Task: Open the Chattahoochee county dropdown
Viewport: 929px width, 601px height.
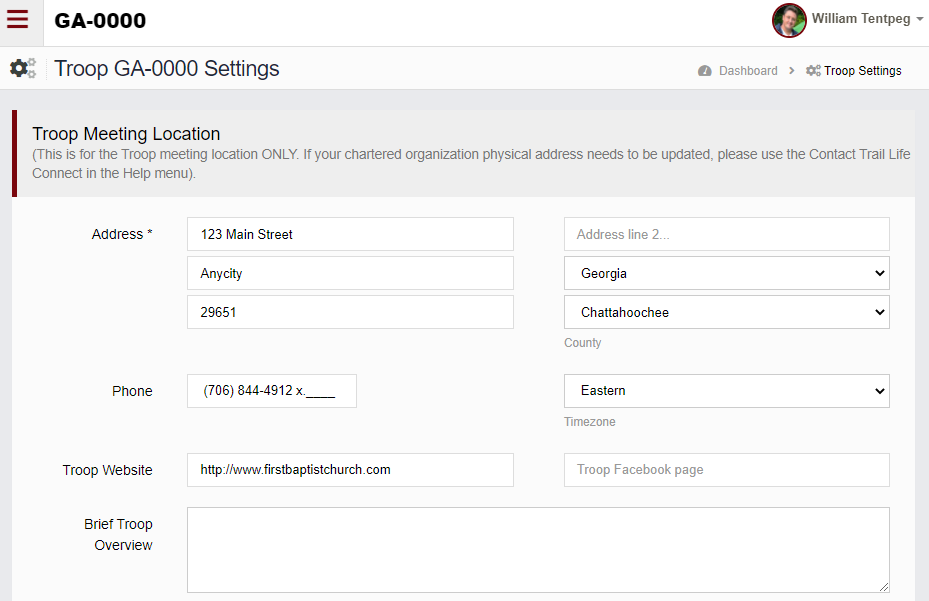Action: (726, 312)
